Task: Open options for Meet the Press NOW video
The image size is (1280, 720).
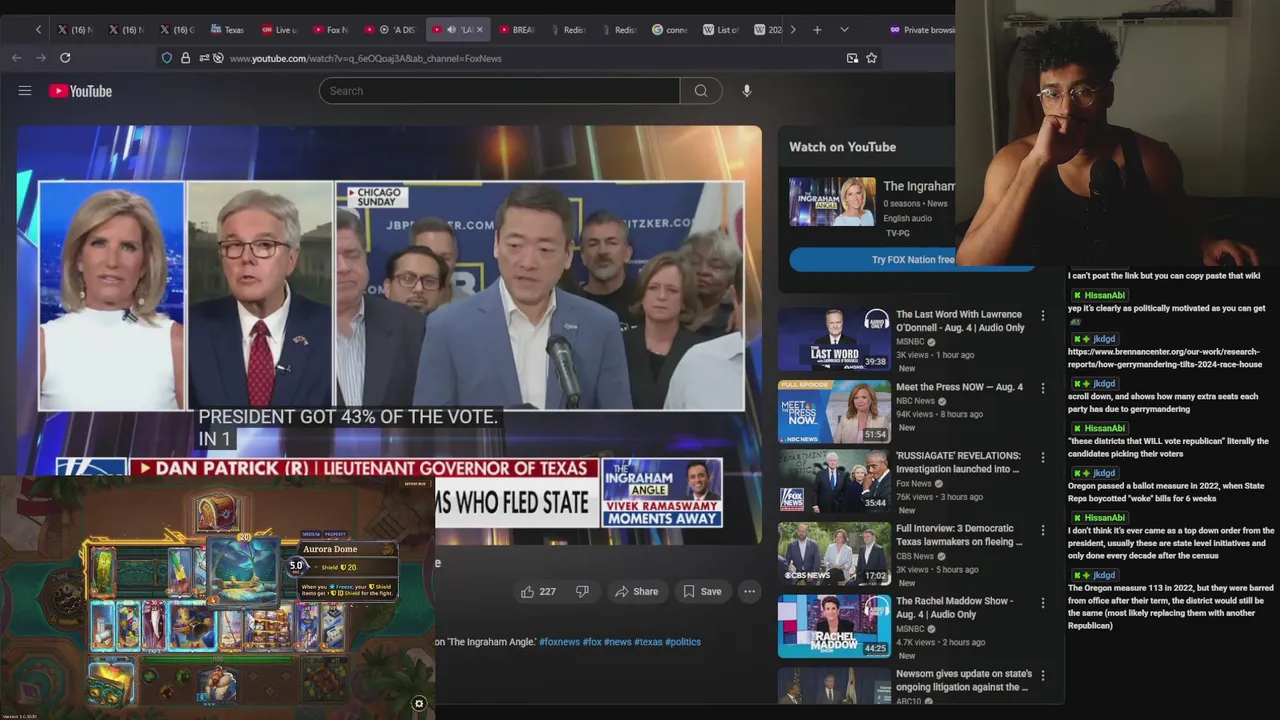Action: click(x=1043, y=388)
